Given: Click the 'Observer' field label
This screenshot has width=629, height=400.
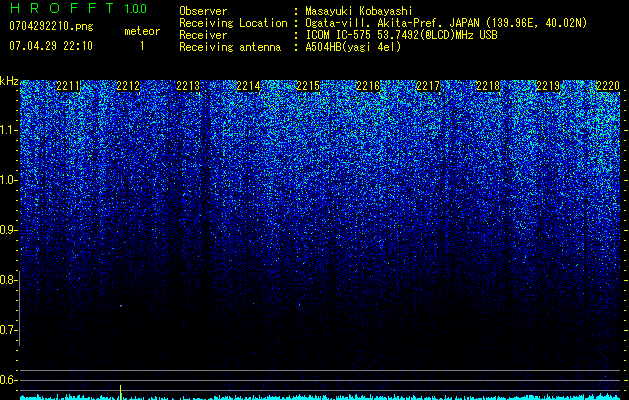Looking at the screenshot, I should 203,11.
